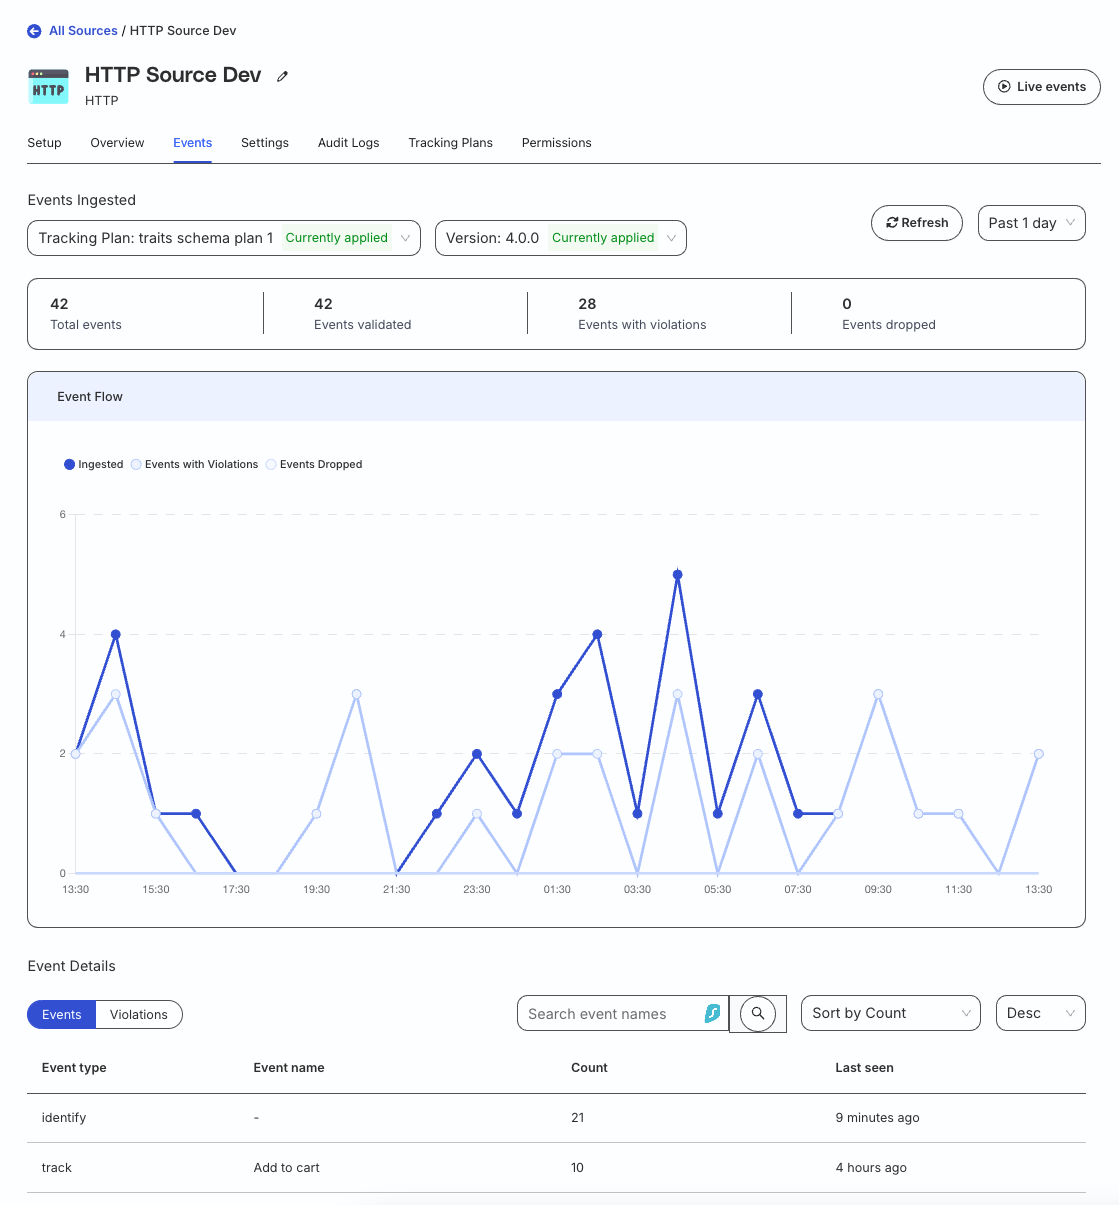
Task: Click the magnifier search button
Action: click(x=758, y=1014)
